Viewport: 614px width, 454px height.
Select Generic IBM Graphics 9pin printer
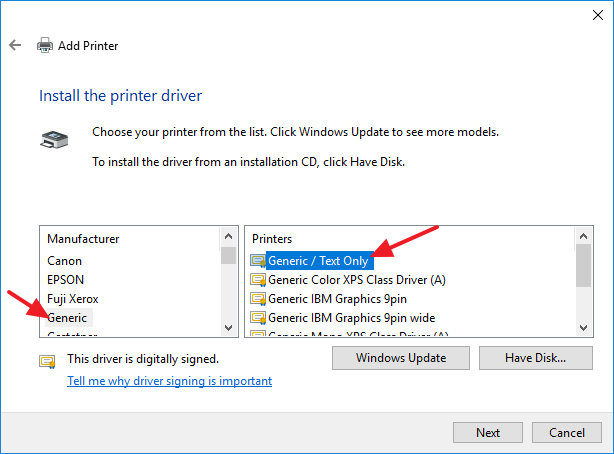point(337,299)
